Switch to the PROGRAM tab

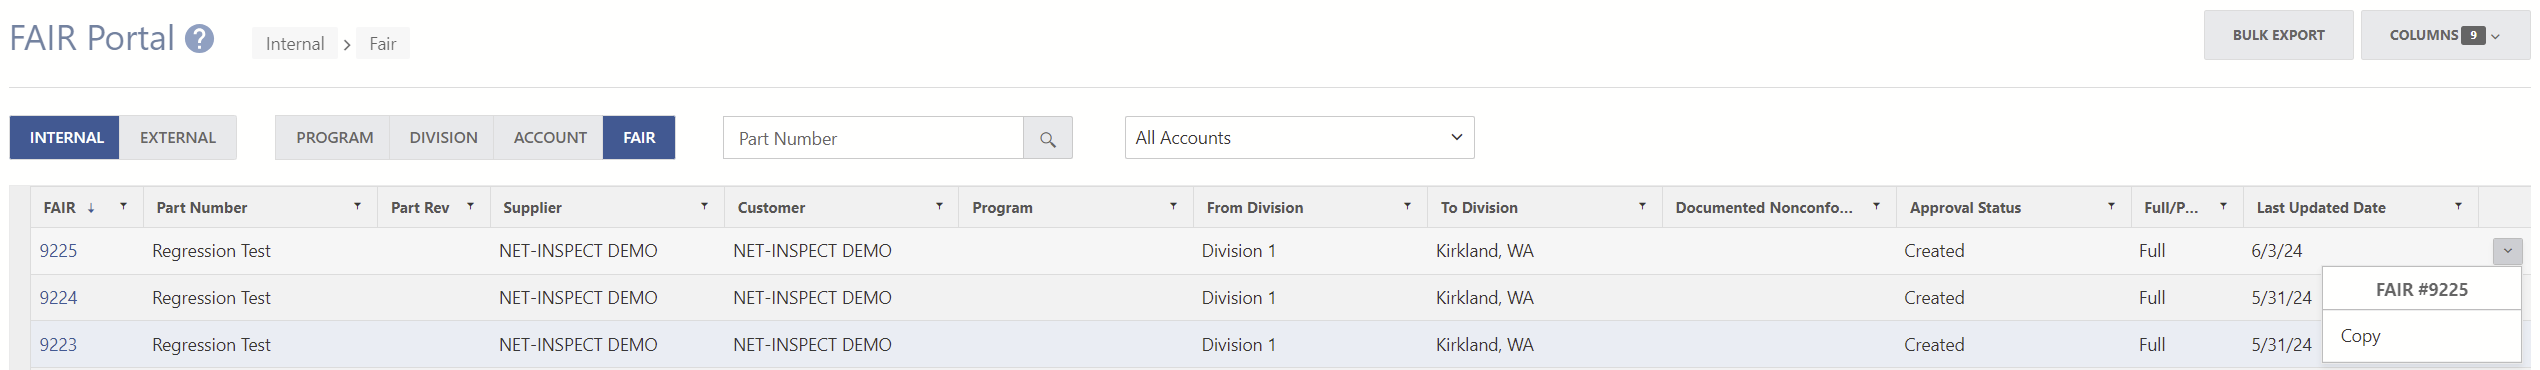click(x=334, y=138)
